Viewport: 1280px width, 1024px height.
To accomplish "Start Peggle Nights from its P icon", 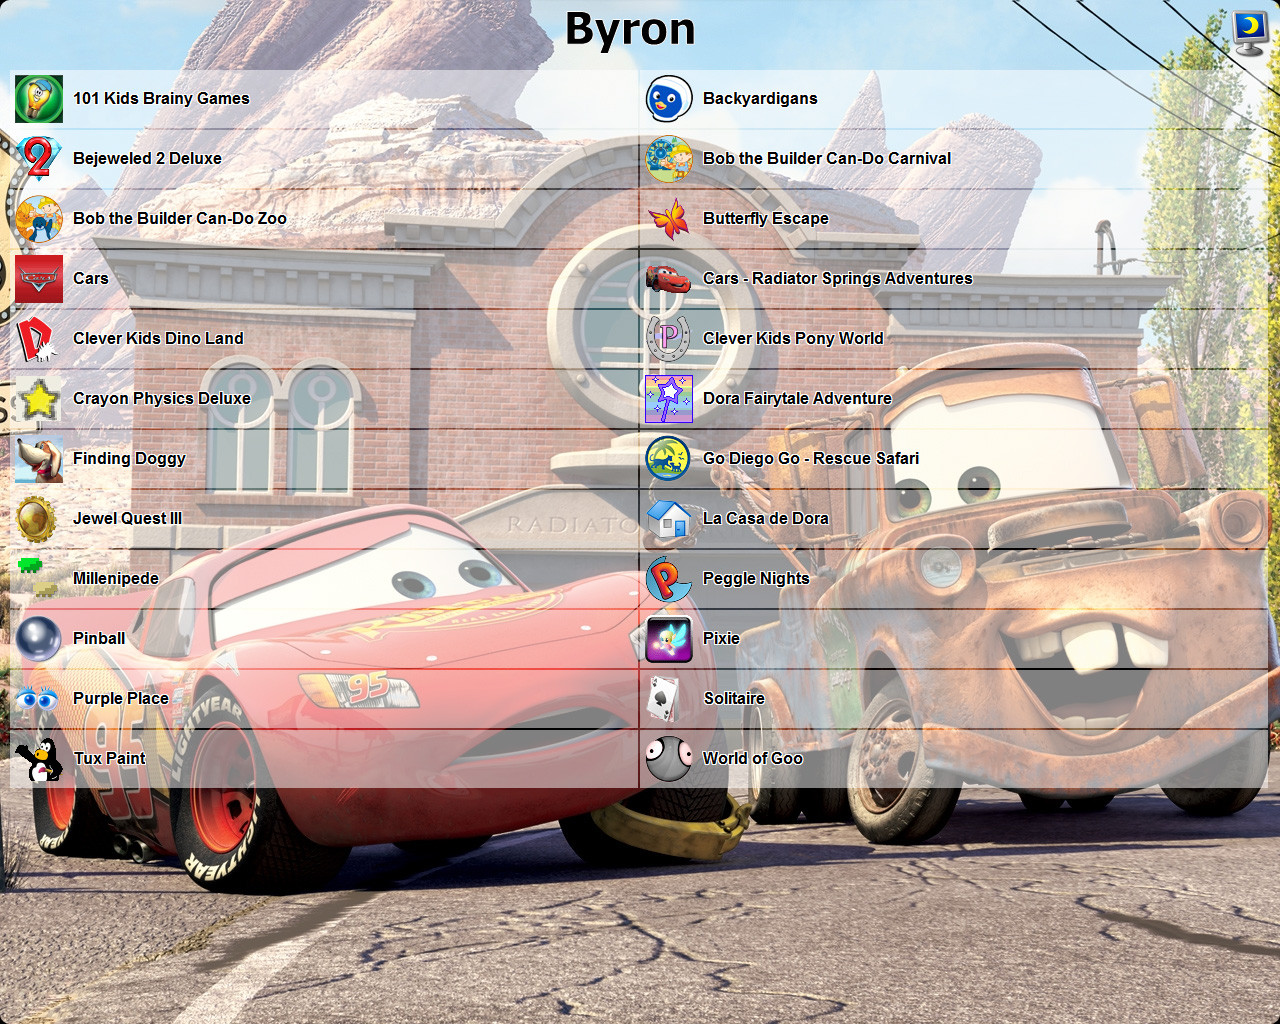I will click(669, 579).
